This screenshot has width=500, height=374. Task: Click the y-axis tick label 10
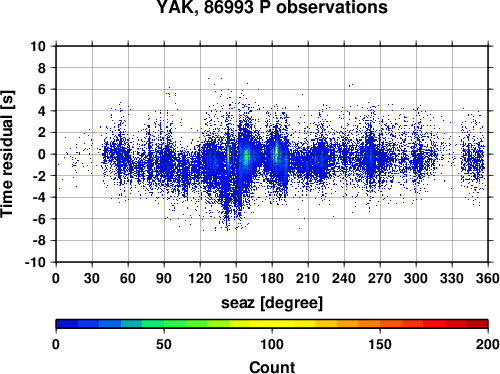click(x=38, y=46)
